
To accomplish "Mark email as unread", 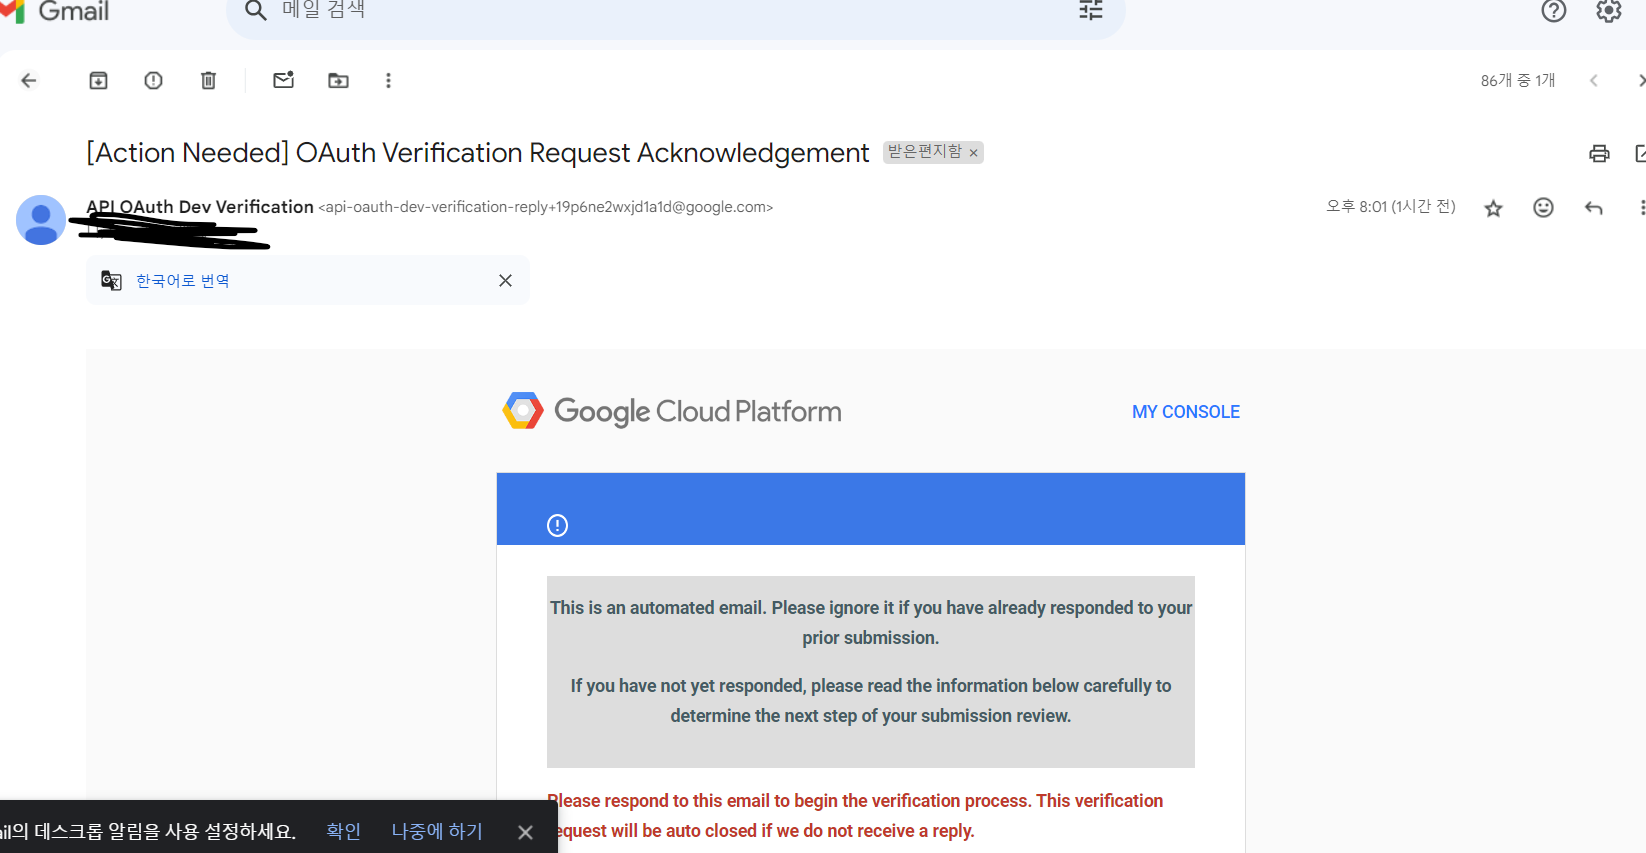I will click(x=284, y=80).
